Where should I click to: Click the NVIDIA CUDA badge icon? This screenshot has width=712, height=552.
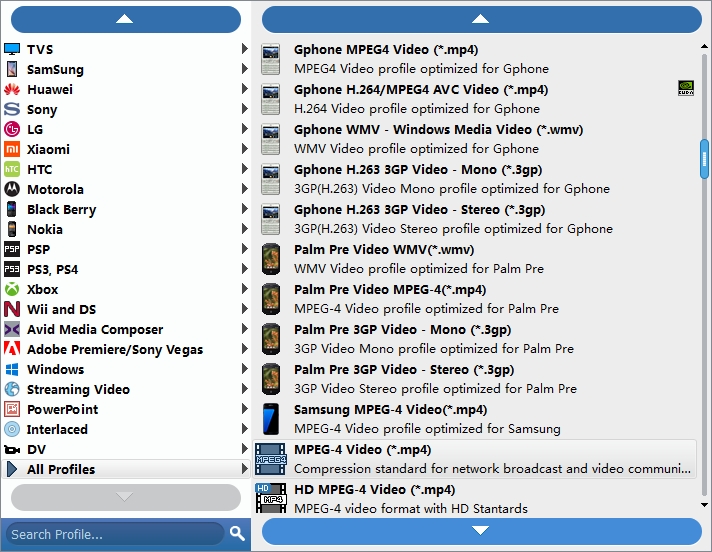[686, 89]
